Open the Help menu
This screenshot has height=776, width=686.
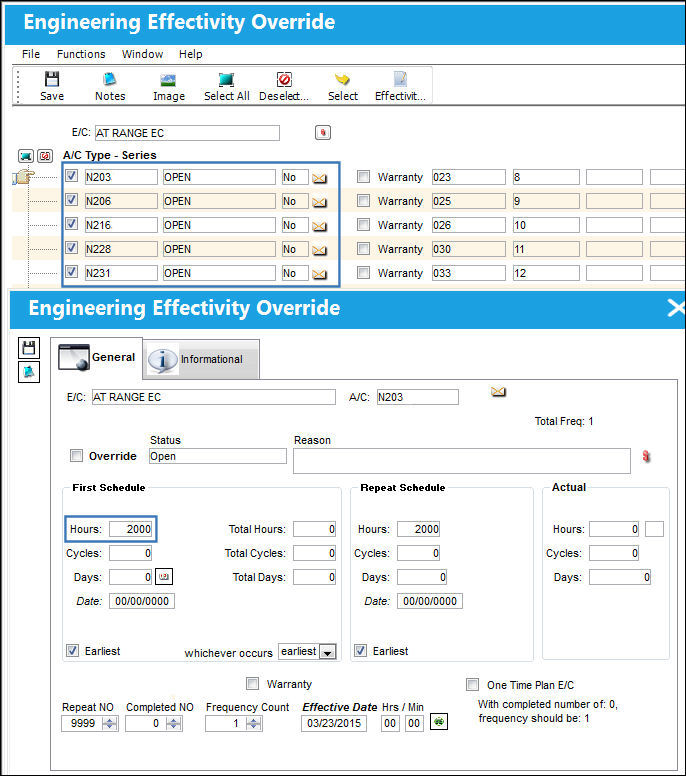(191, 54)
